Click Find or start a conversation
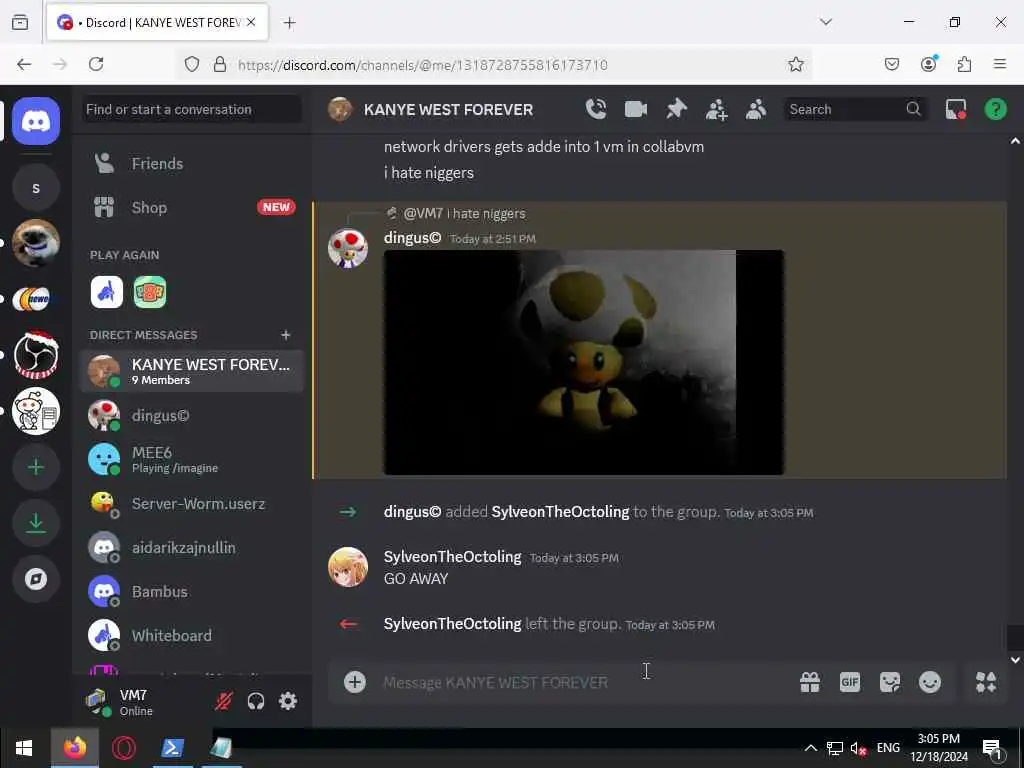This screenshot has height=768, width=1024. pos(191,109)
